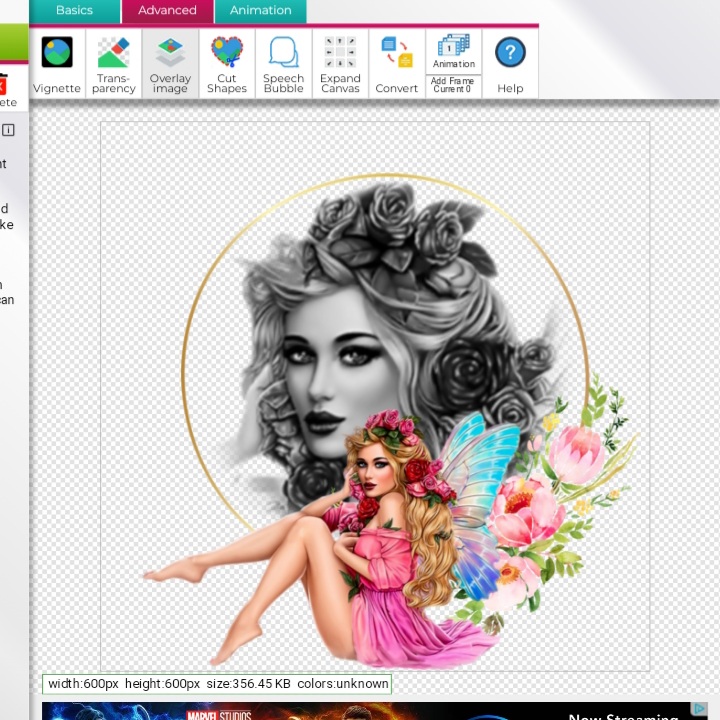
Task: Click the image dimensions info box
Action: click(217, 684)
